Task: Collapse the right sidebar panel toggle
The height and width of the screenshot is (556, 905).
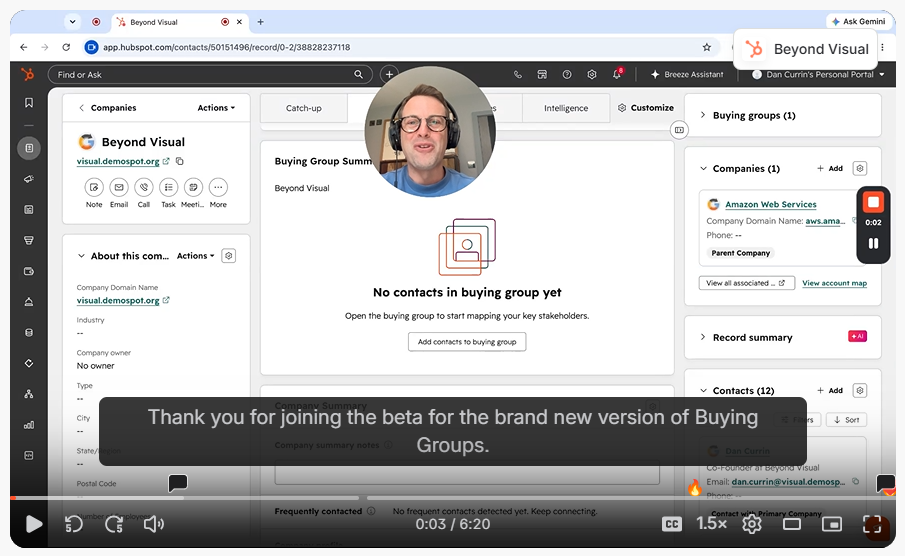Action: tap(679, 130)
